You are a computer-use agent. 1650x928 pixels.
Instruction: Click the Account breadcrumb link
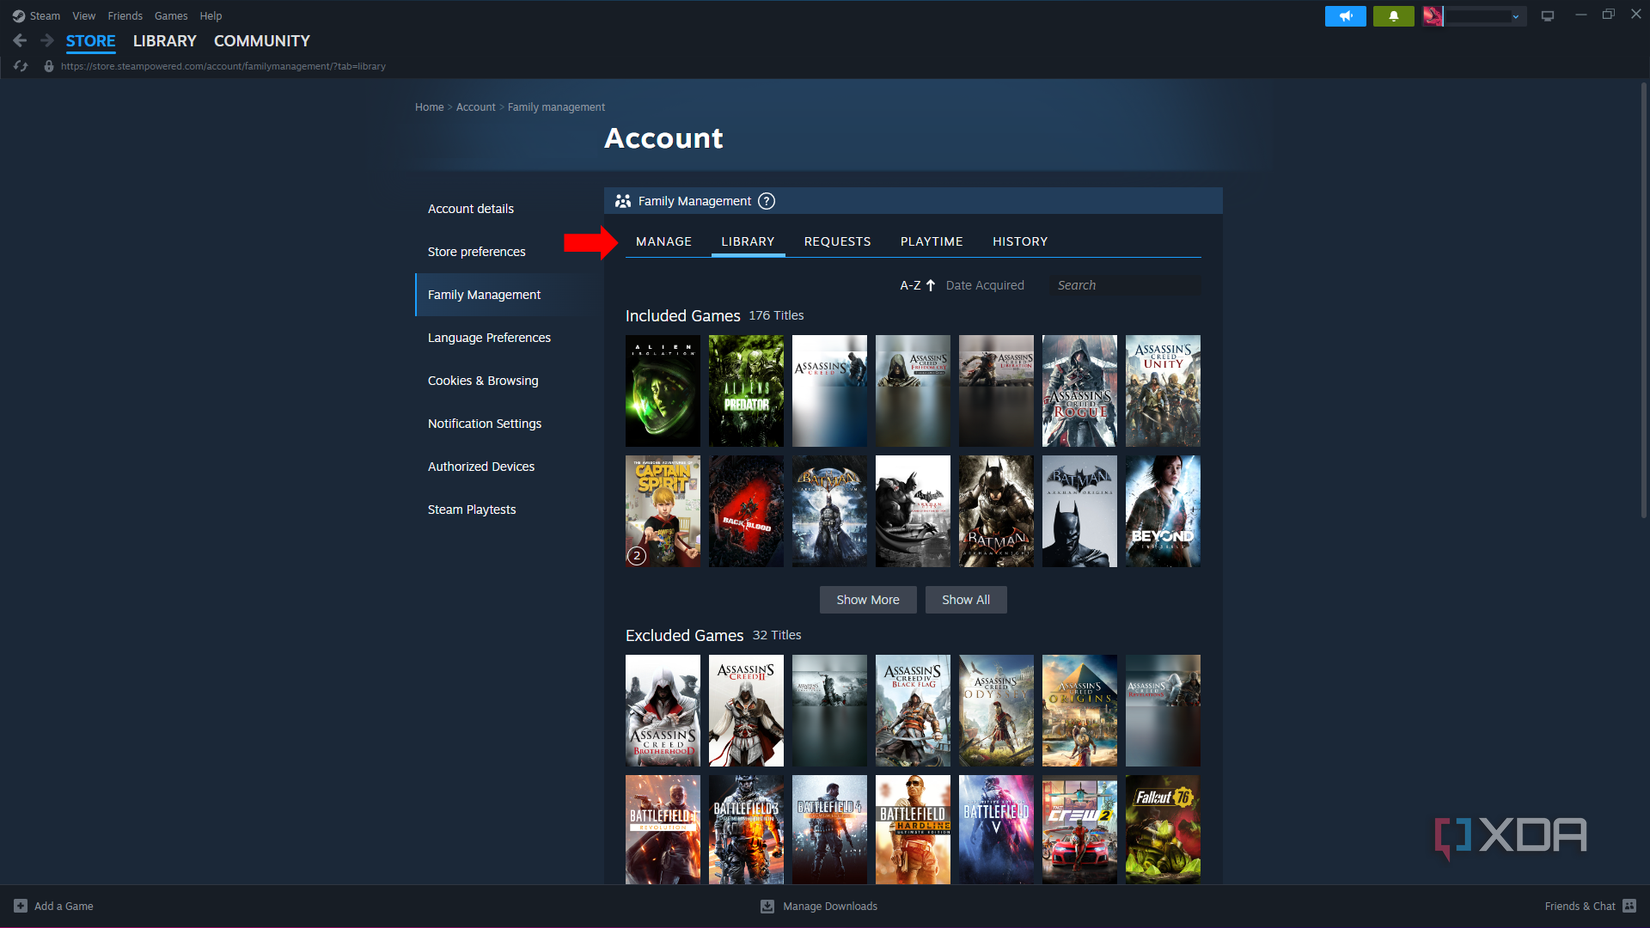pos(476,107)
